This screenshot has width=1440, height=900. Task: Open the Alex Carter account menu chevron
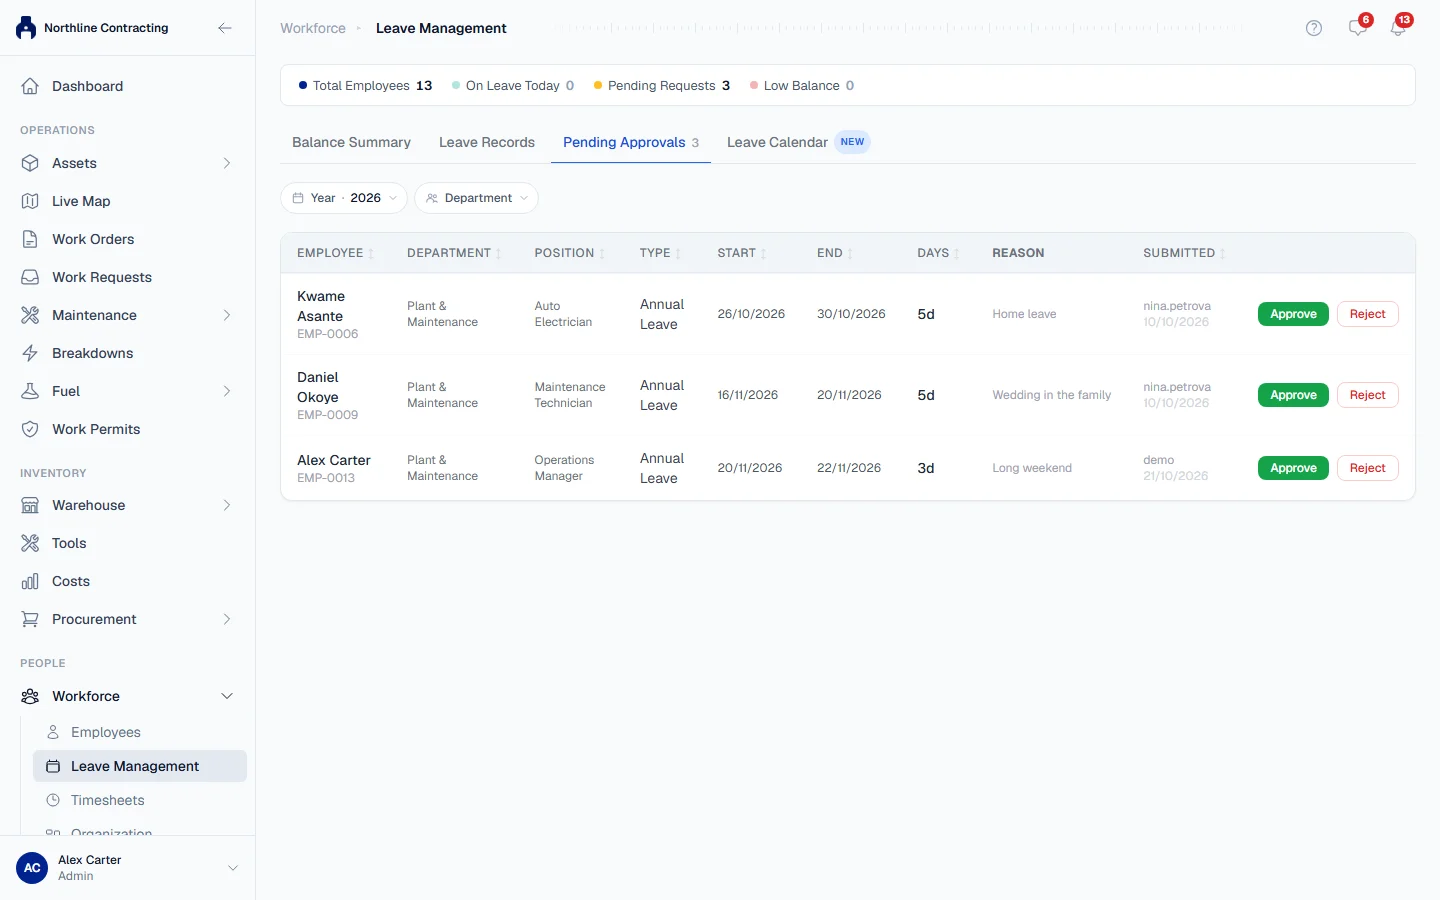233,868
